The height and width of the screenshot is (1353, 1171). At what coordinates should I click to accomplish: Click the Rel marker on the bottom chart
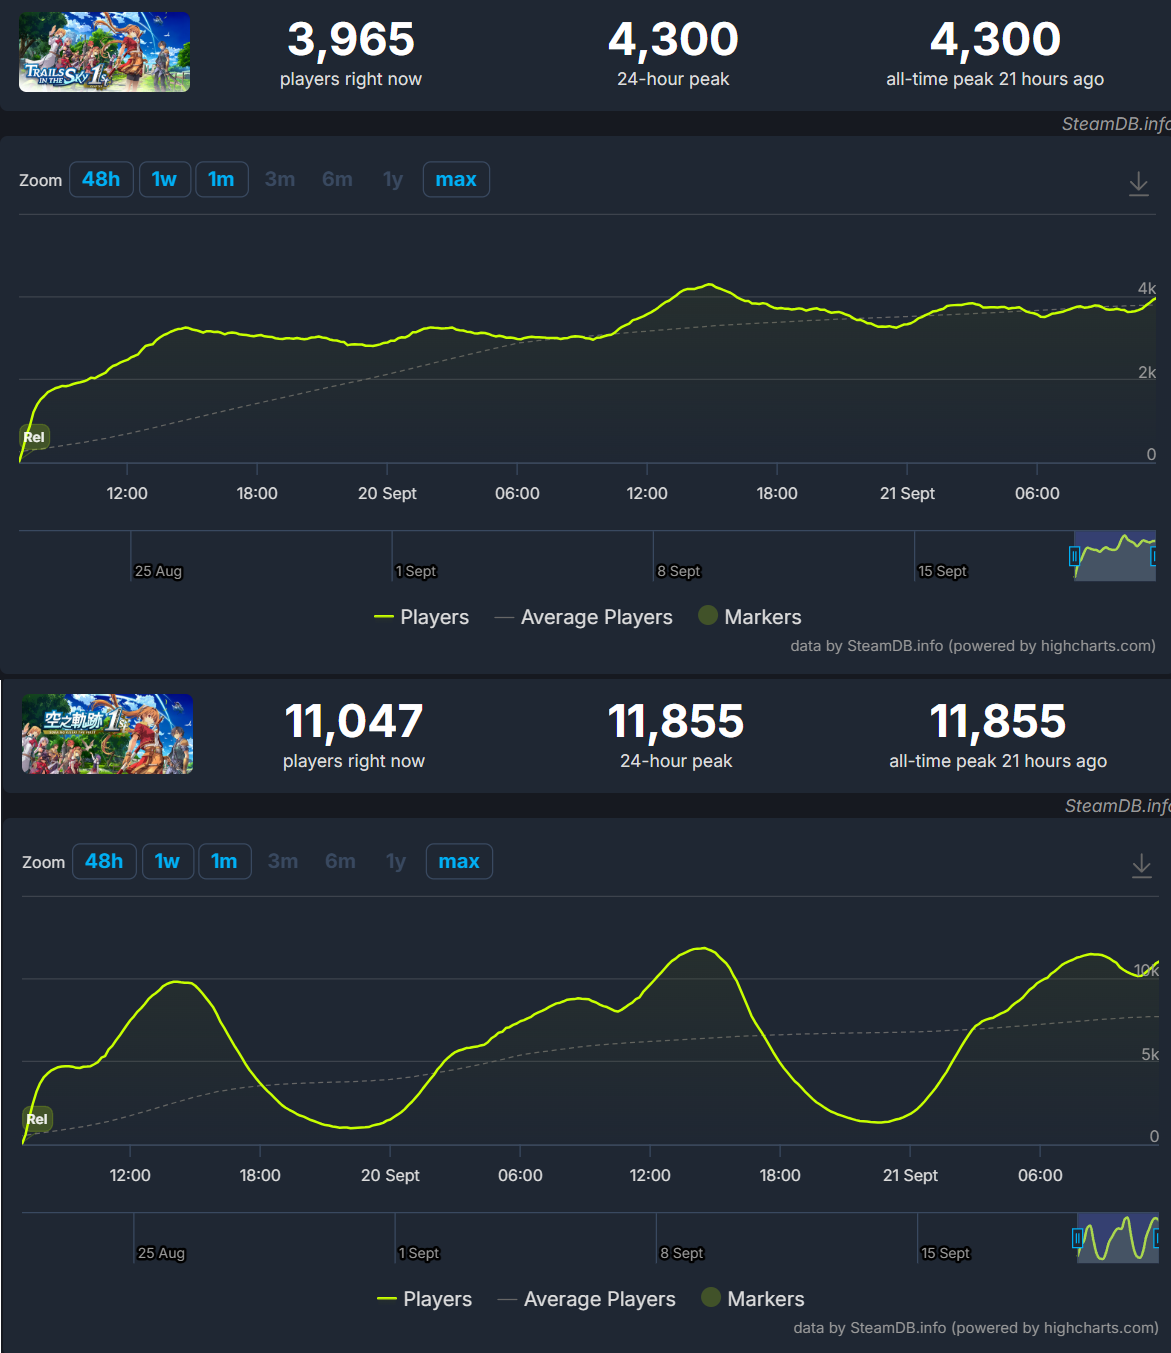(37, 1119)
